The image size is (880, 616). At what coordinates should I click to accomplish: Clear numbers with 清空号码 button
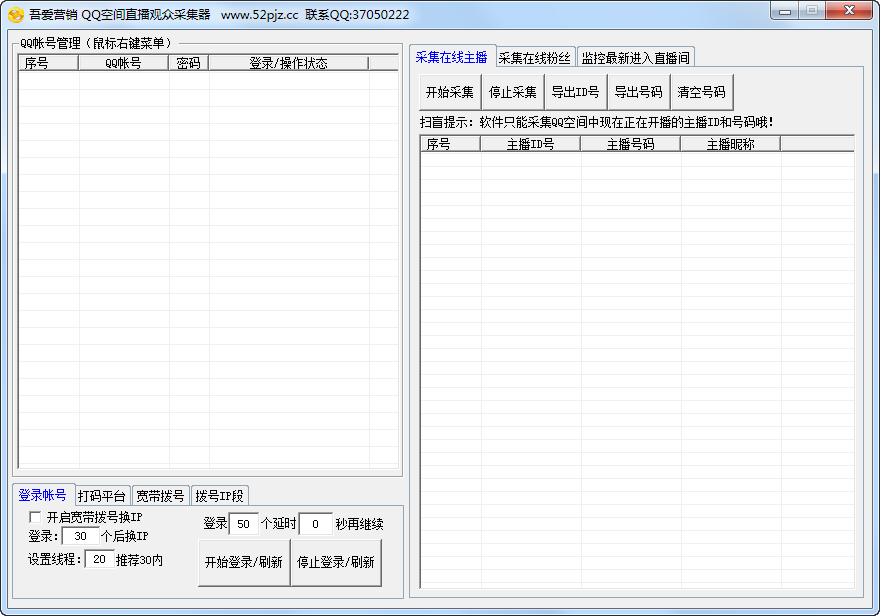[701, 92]
